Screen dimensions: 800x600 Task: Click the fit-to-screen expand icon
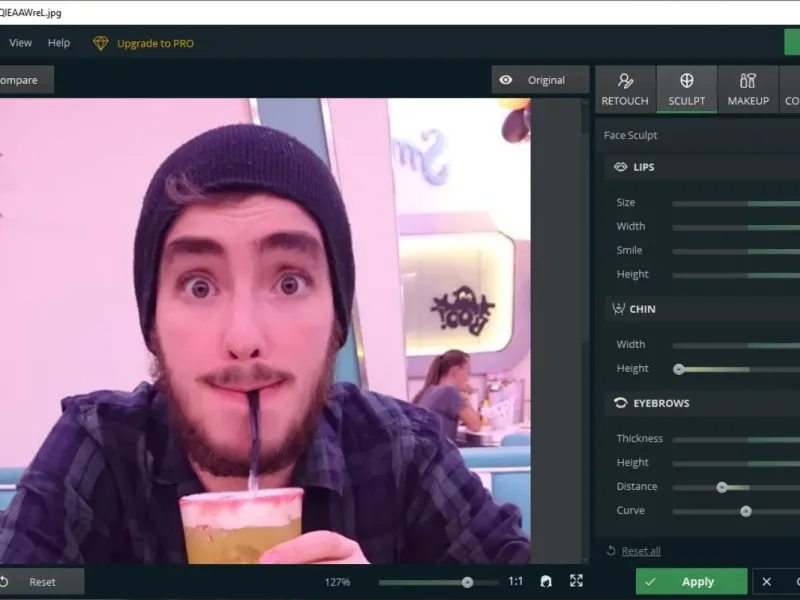pos(577,581)
